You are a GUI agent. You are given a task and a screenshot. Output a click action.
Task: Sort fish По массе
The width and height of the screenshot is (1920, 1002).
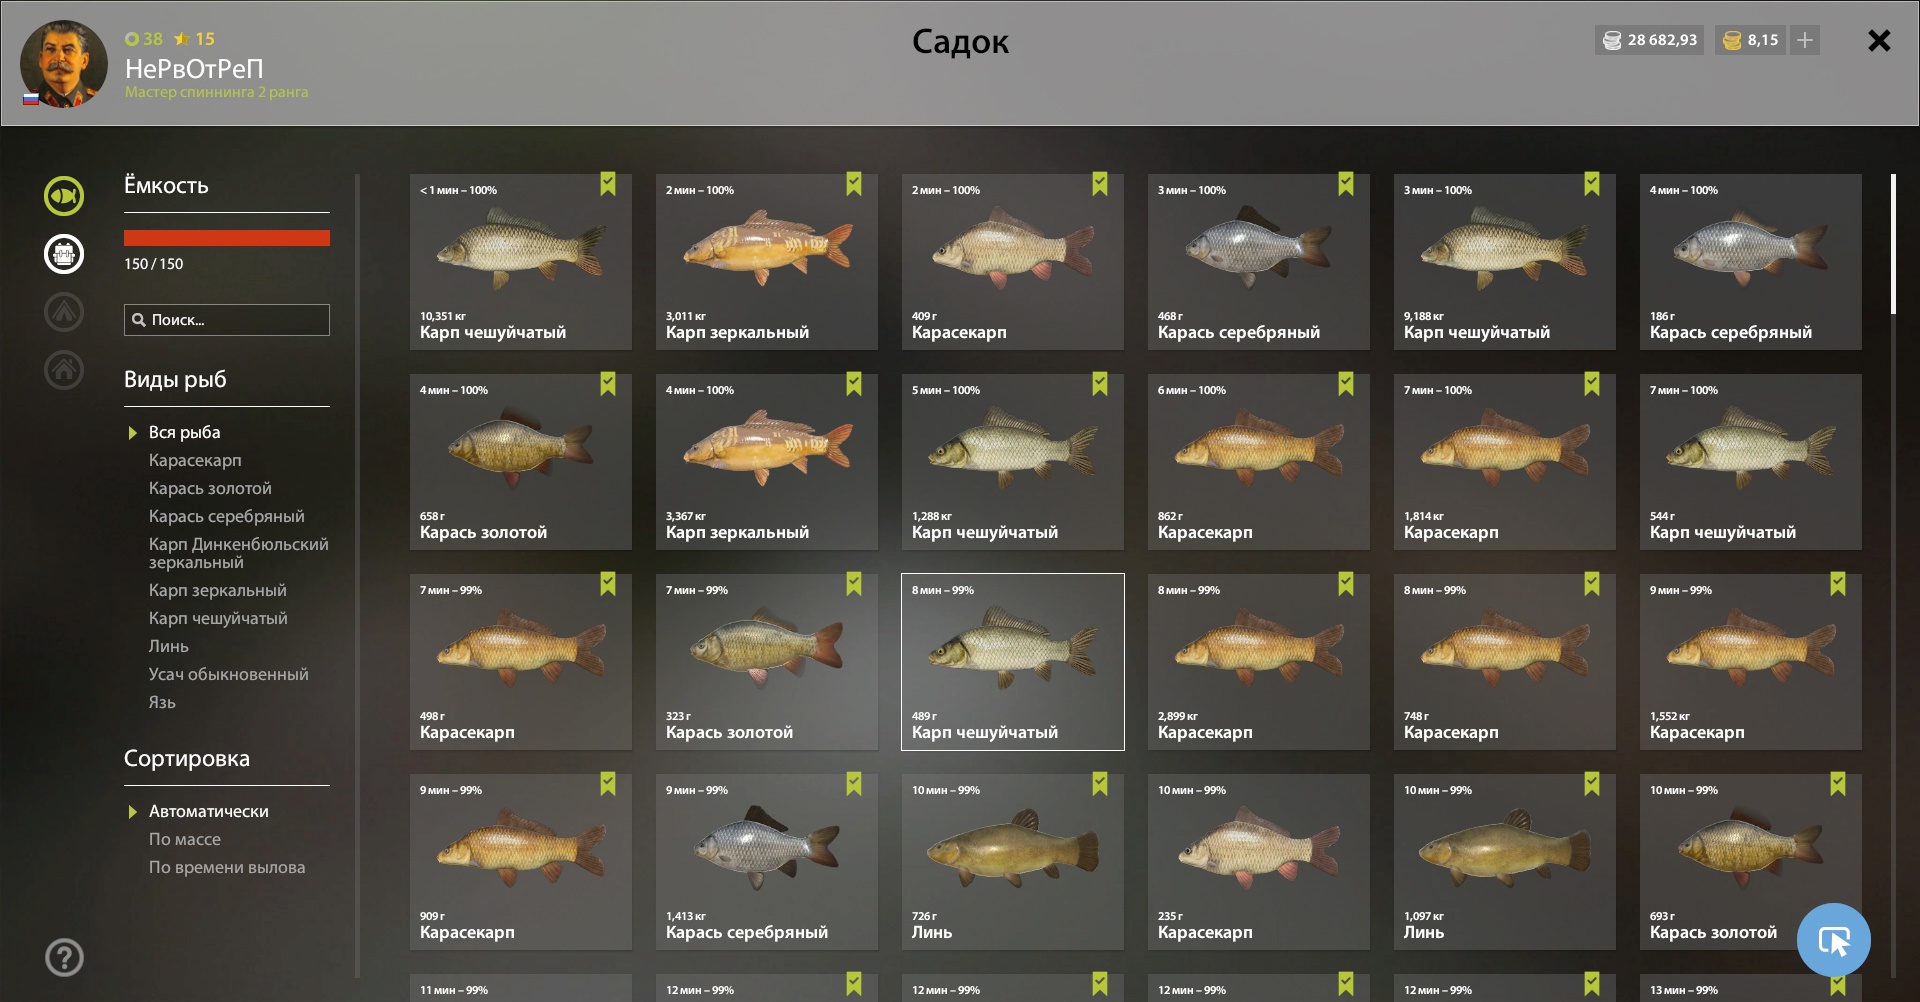(x=184, y=839)
